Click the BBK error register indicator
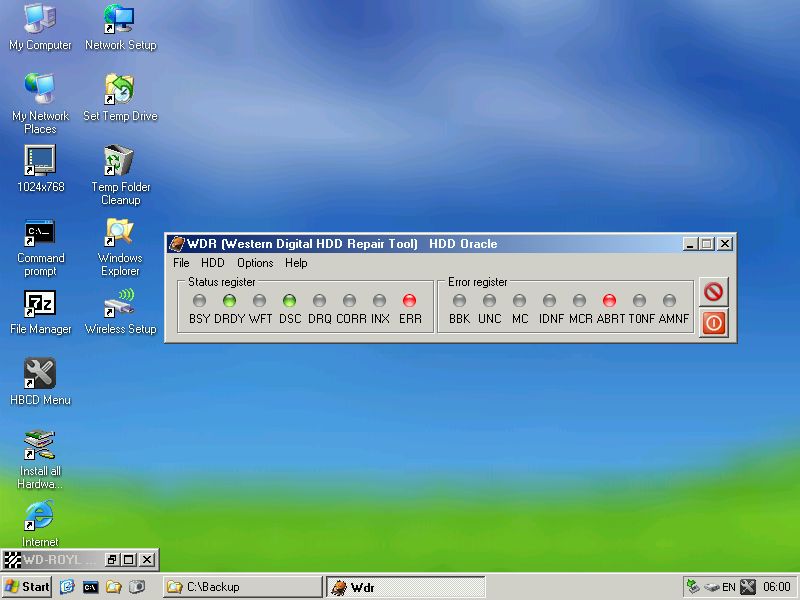The width and height of the screenshot is (800, 600). pyautogui.click(x=459, y=301)
